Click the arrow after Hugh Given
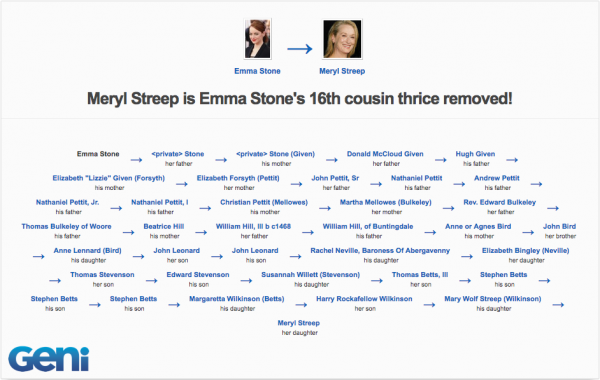 [512, 160]
